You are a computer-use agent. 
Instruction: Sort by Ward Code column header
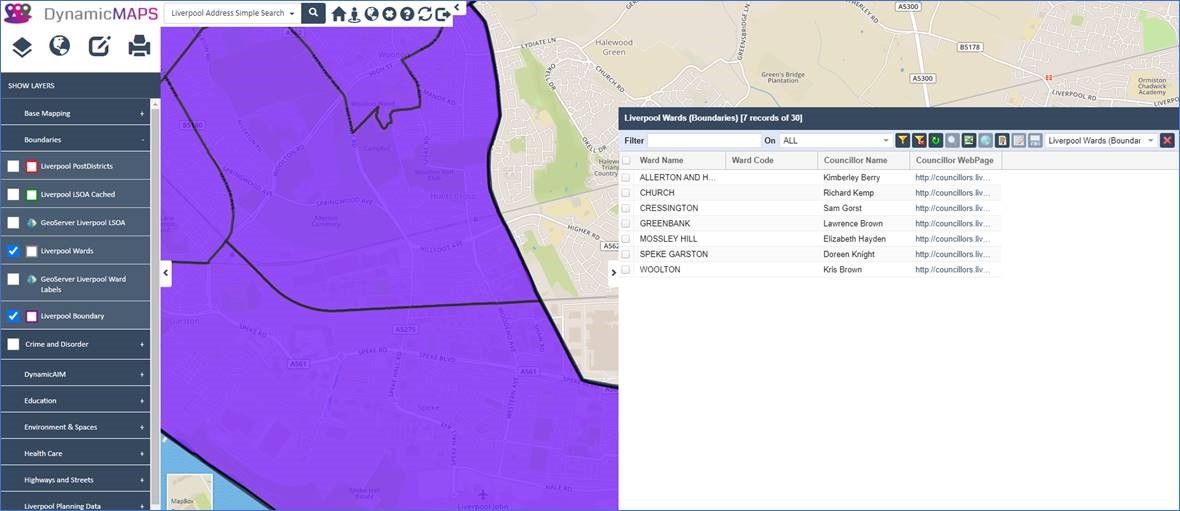(771, 160)
